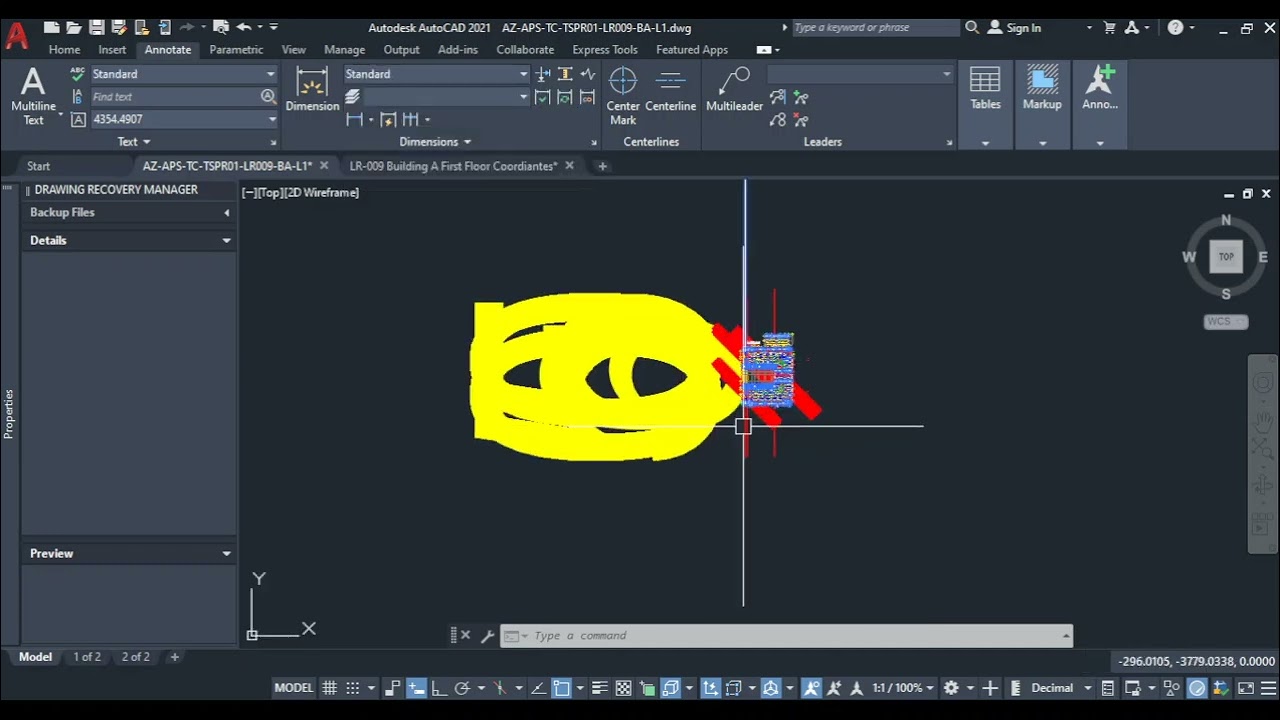Expand the Dimensions panel

coord(435,142)
